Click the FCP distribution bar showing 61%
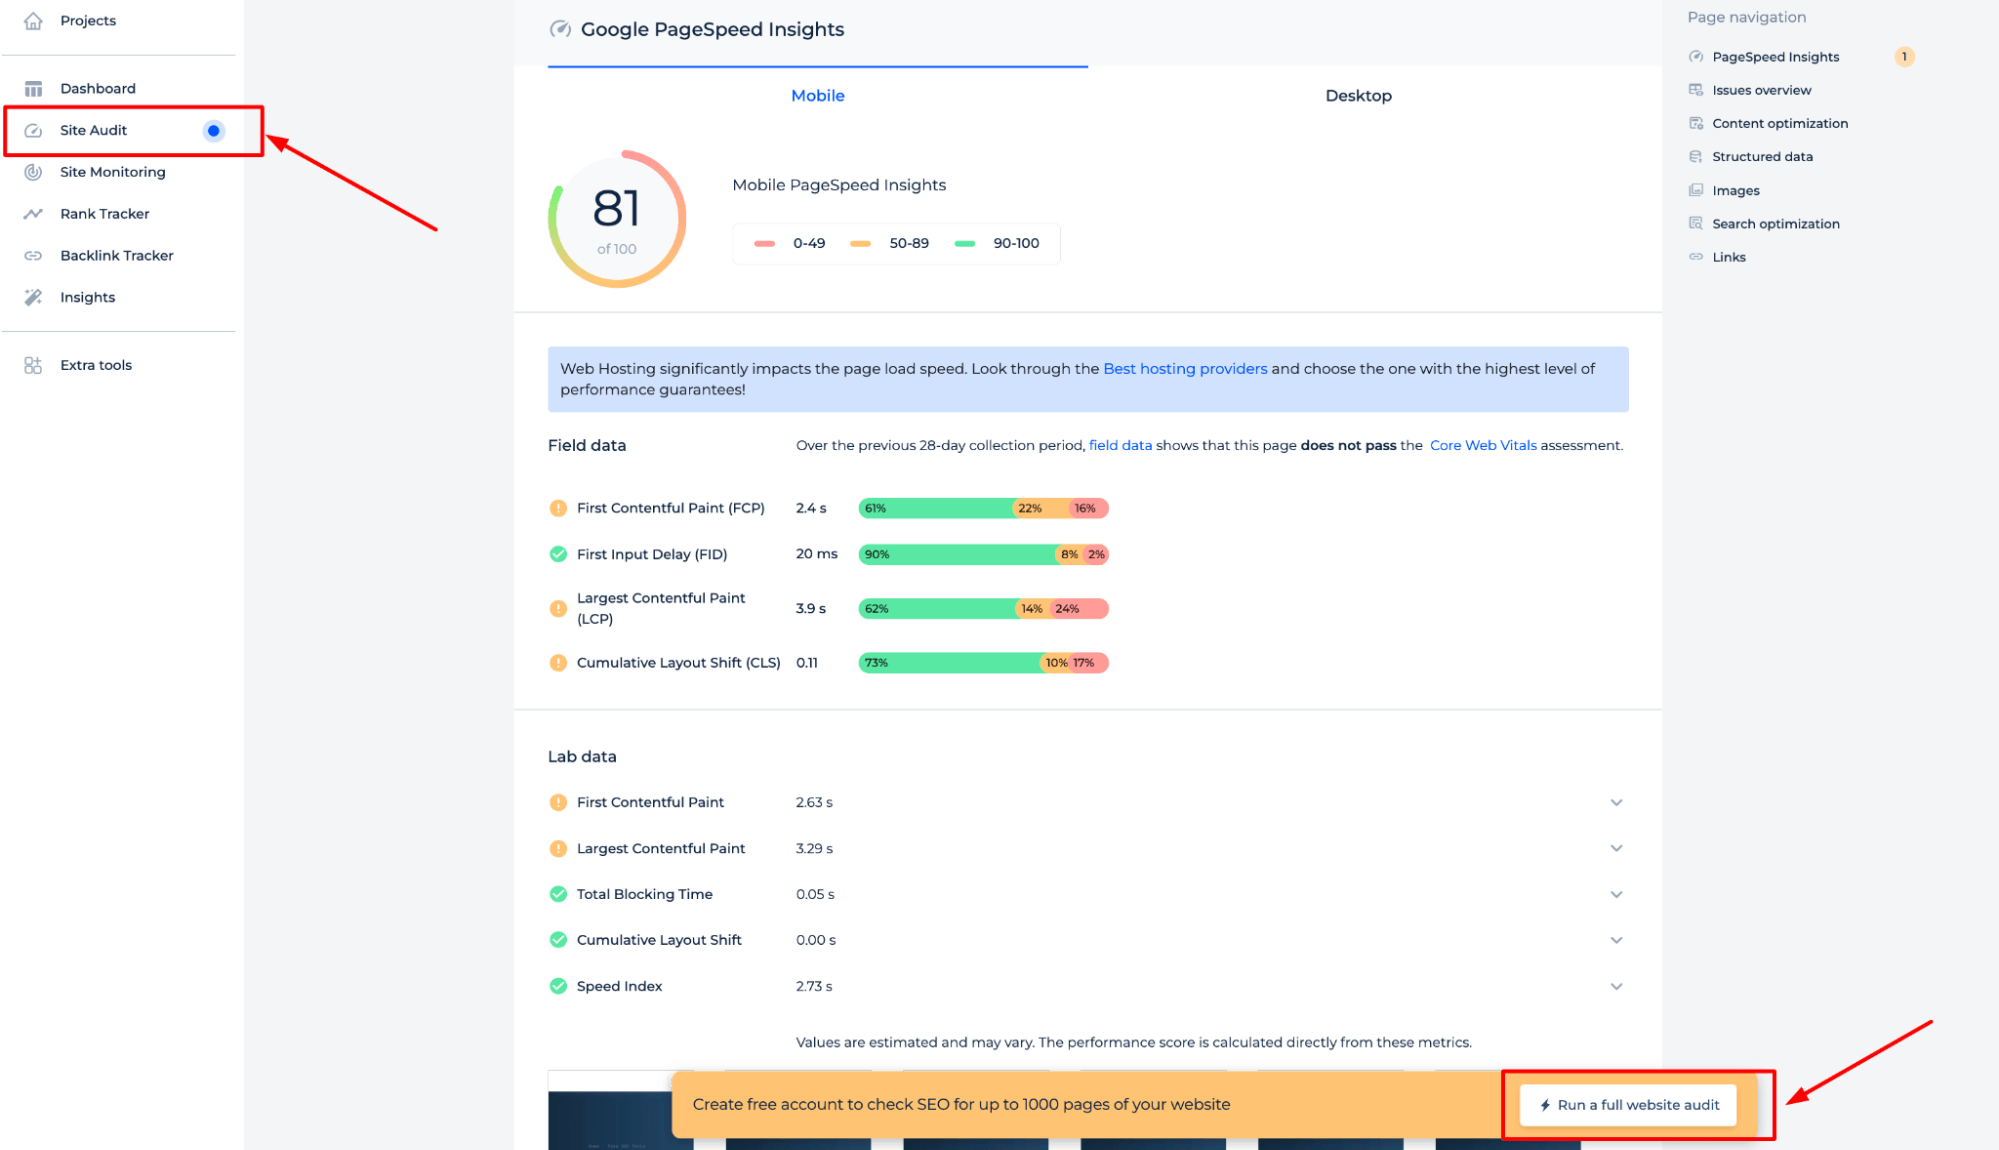This screenshot has height=1150, width=1999. tap(983, 508)
